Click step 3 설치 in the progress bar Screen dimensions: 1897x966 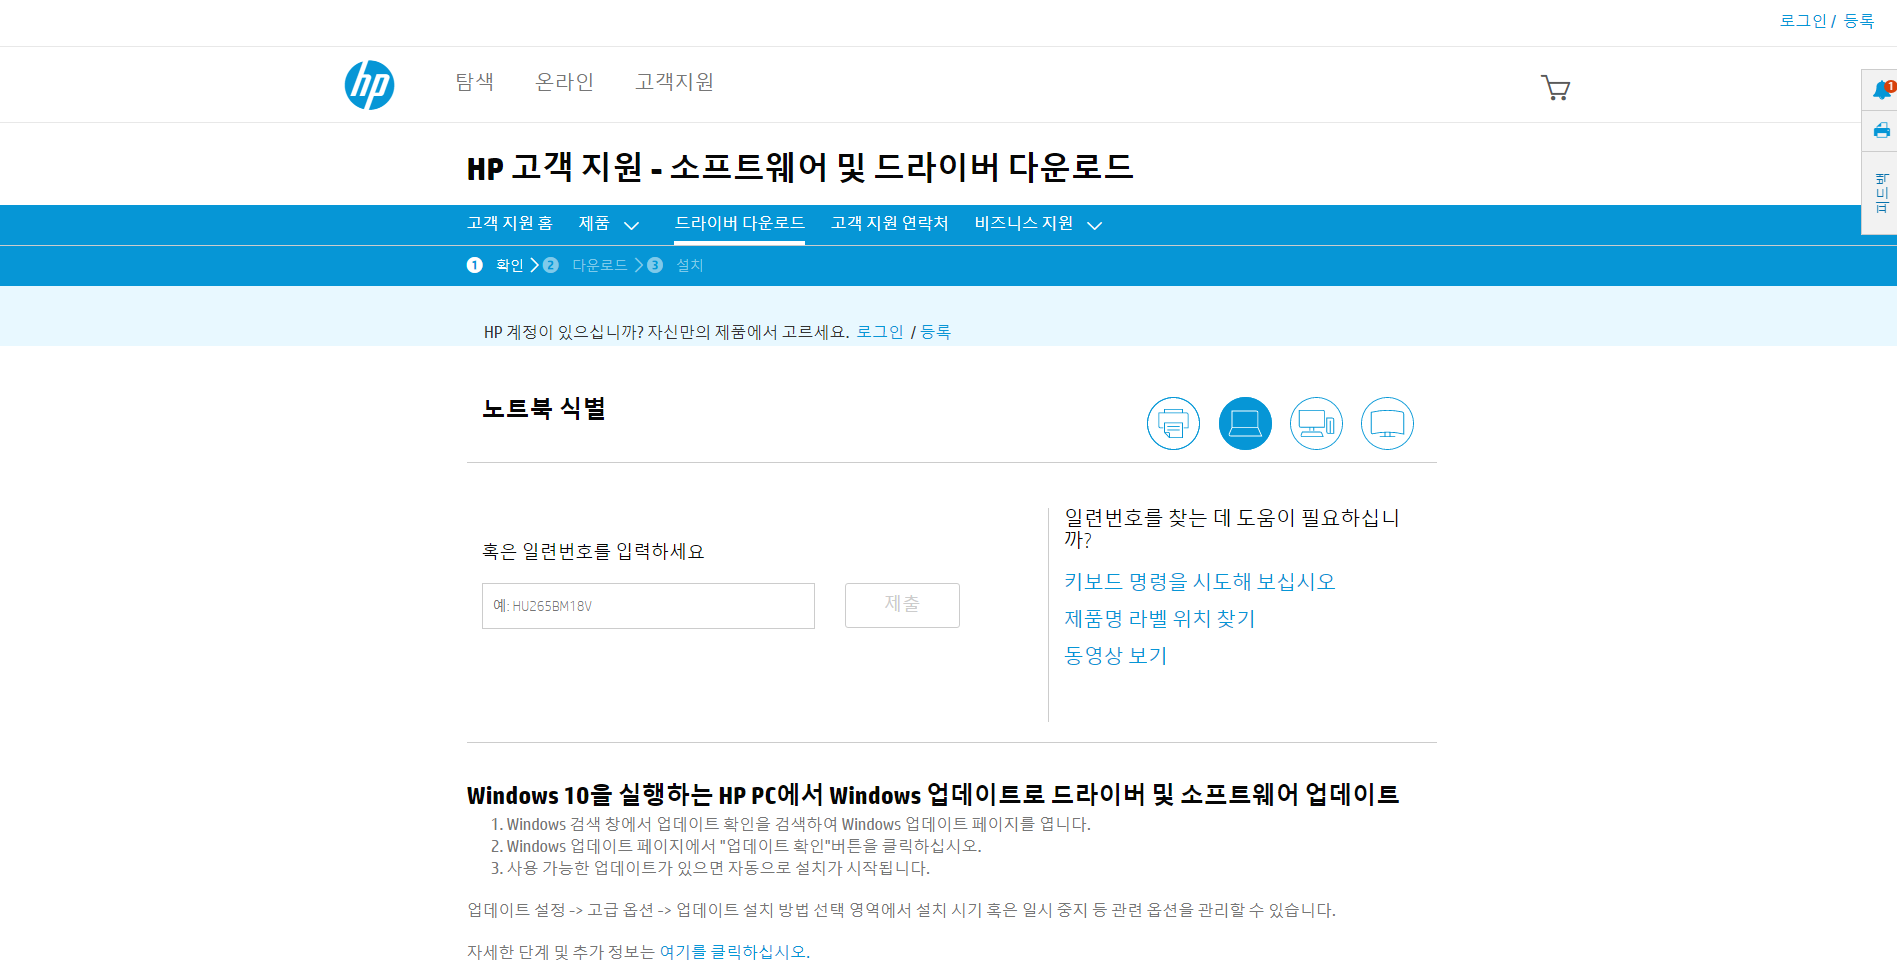pos(676,265)
